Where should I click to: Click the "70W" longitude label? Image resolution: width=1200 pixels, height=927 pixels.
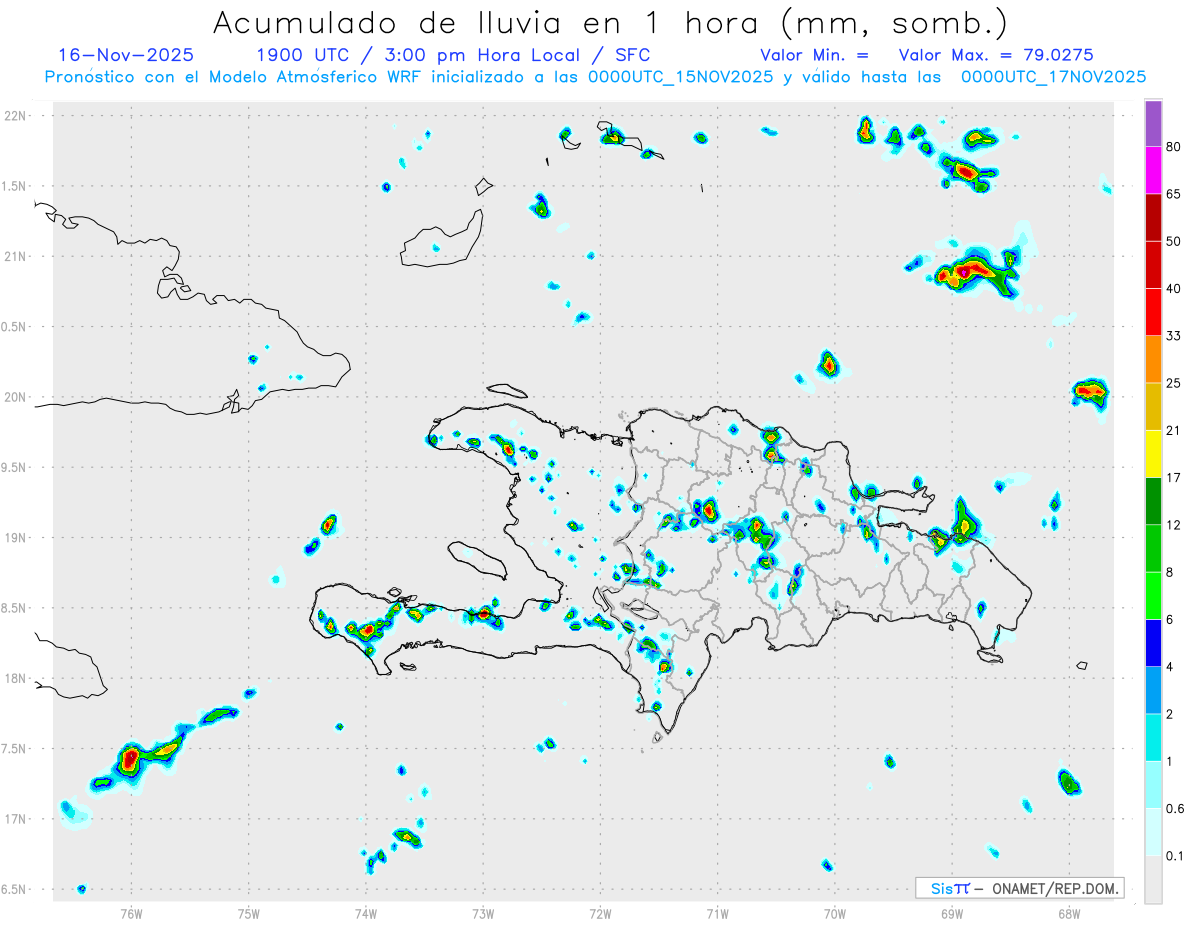[x=835, y=912]
